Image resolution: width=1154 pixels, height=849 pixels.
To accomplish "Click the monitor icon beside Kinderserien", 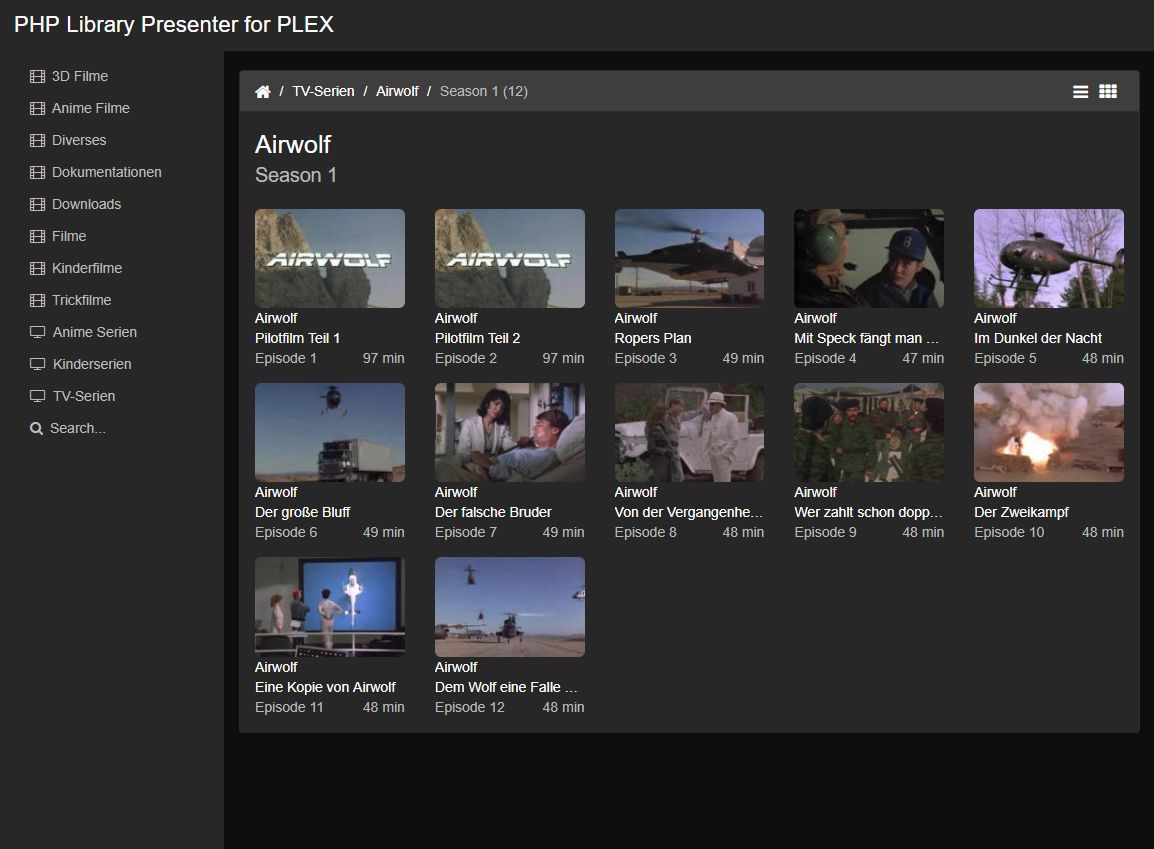I will [x=38, y=364].
